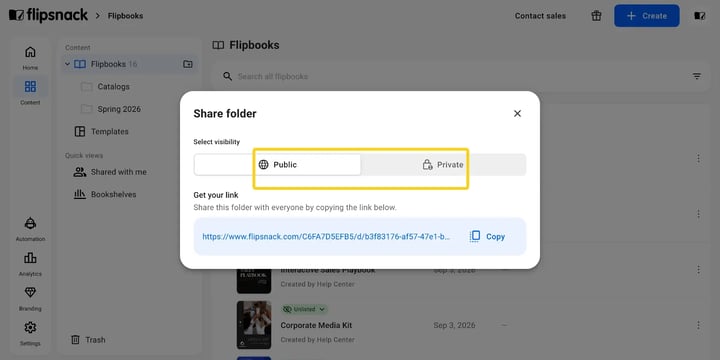Click Flipbooks in the breadcrumb
720x360 pixels.
125,16
